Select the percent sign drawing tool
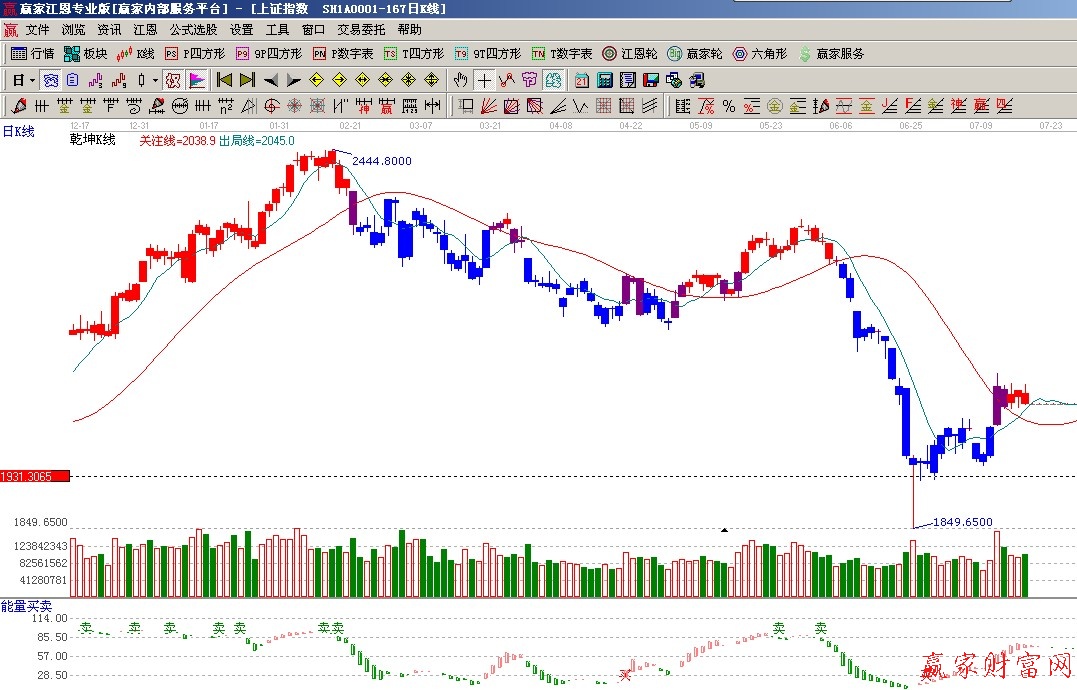Image resolution: width=1077 pixels, height=690 pixels. tap(729, 106)
